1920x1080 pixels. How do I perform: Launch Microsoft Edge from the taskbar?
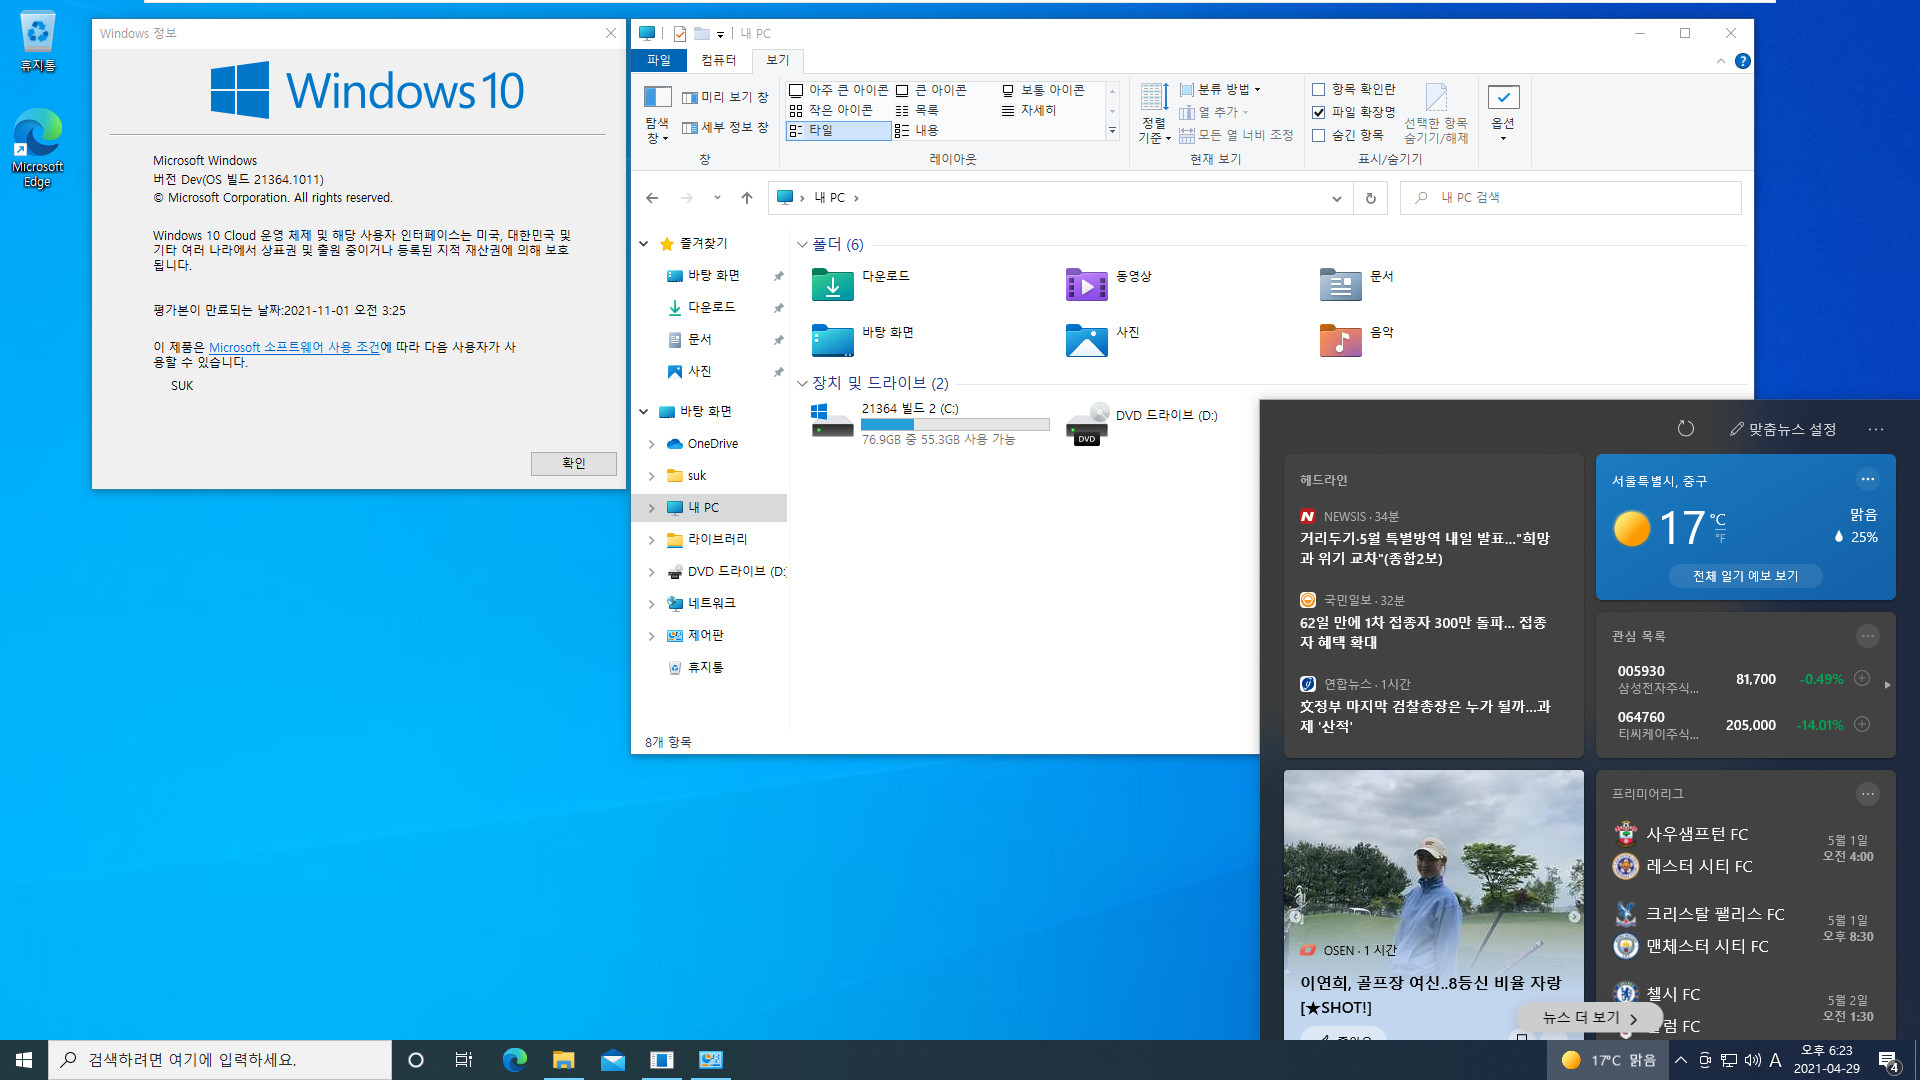click(514, 1060)
